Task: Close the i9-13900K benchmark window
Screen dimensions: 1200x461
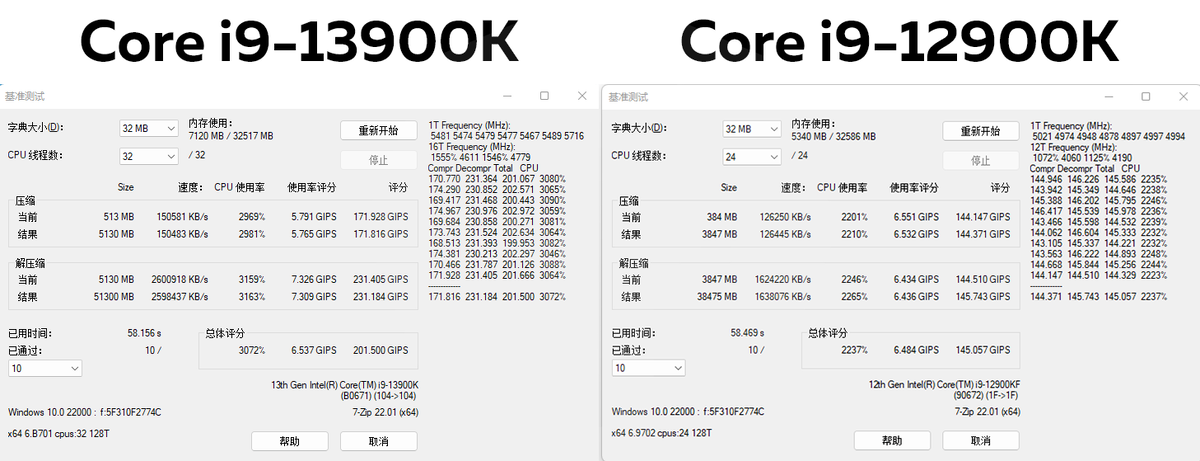Action: [x=582, y=96]
